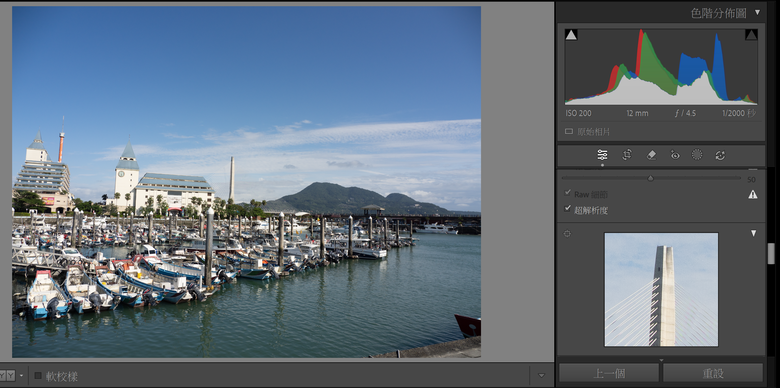Click the small bottom panel collapse arrow
This screenshot has height=388, width=780.
tap(661, 360)
